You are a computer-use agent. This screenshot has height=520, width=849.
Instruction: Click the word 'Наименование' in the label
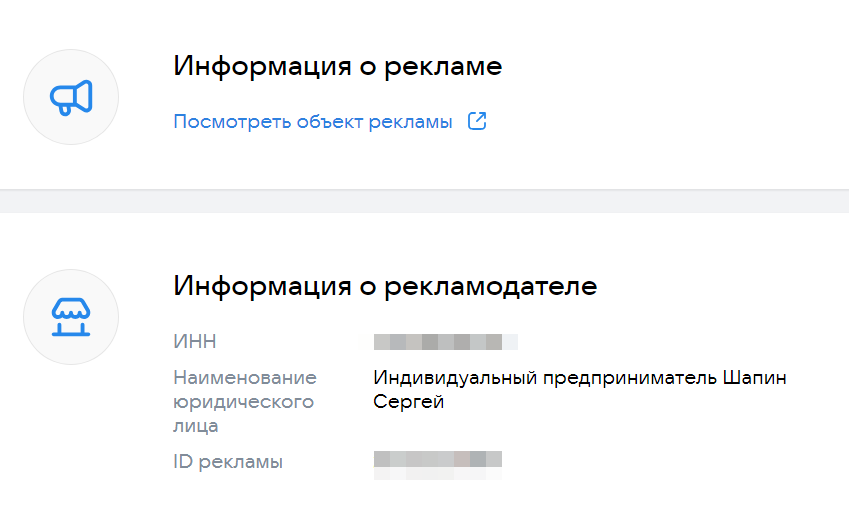point(245,378)
